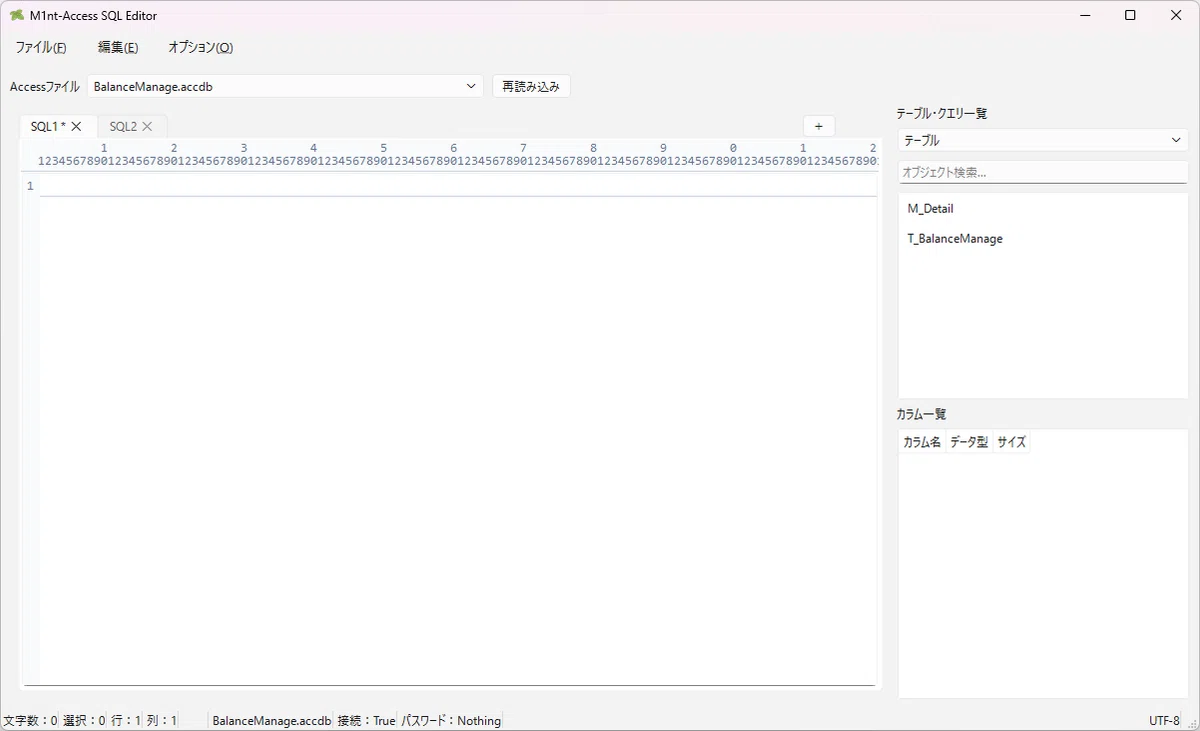The height and width of the screenshot is (731, 1200).
Task: Open the オプション(O) menu
Action: (200, 47)
